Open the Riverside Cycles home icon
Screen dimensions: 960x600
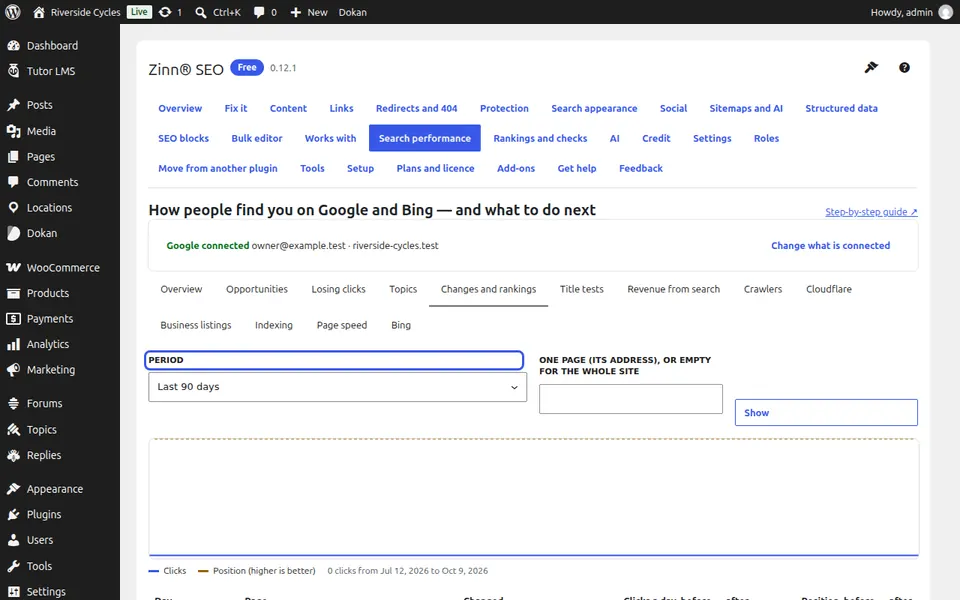pyautogui.click(x=39, y=12)
